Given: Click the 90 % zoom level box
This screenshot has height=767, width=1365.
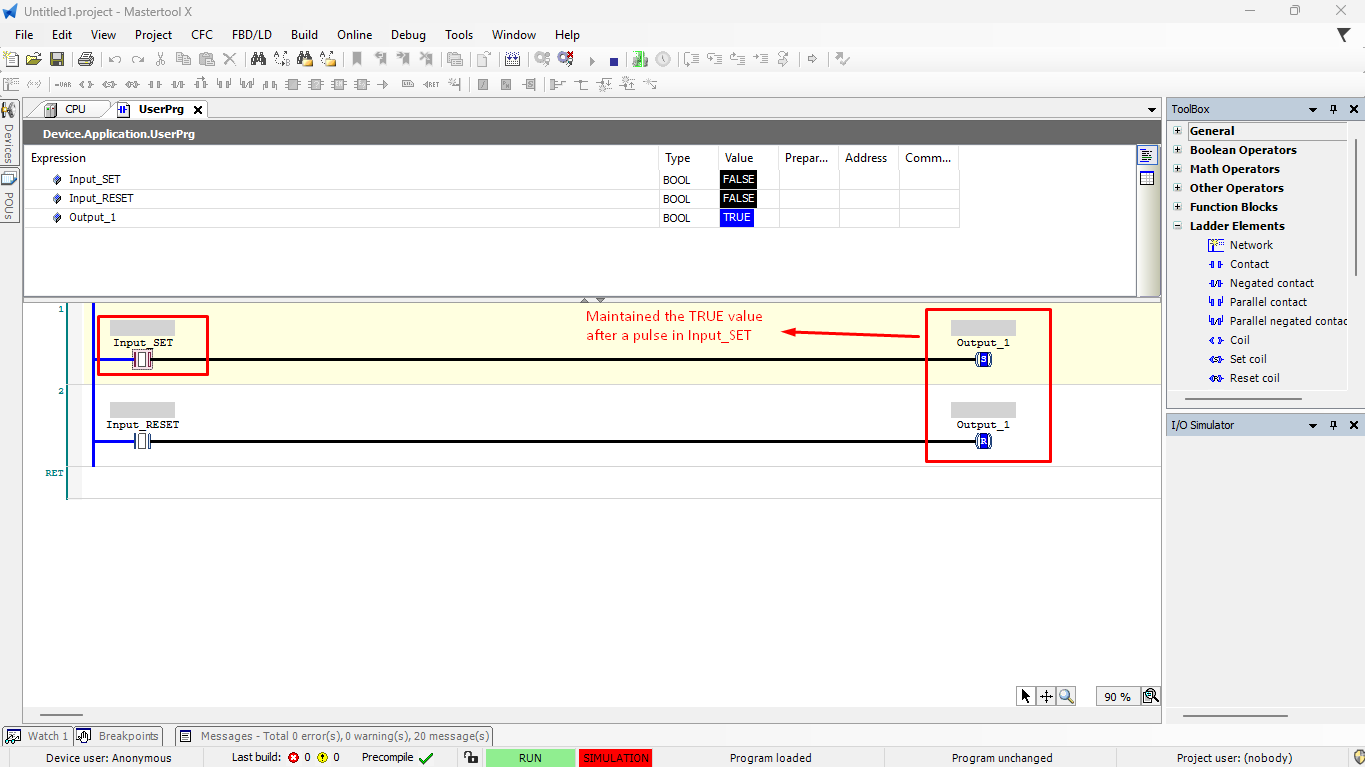Looking at the screenshot, I should tap(1117, 697).
